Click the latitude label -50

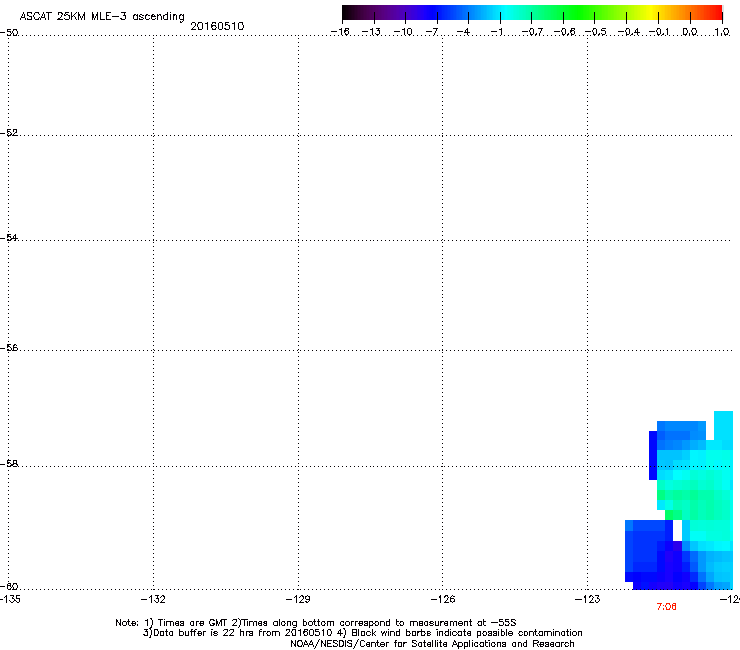click(9, 33)
